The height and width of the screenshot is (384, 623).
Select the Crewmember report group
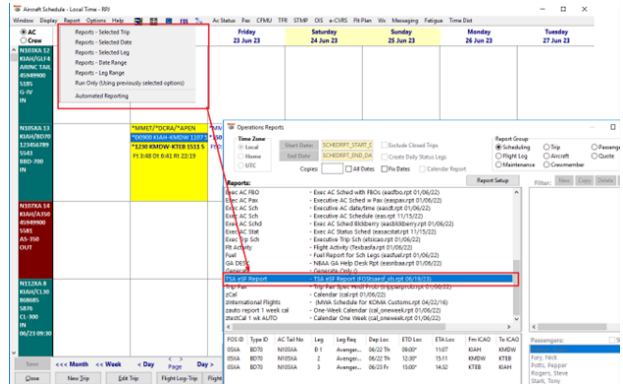(546, 165)
